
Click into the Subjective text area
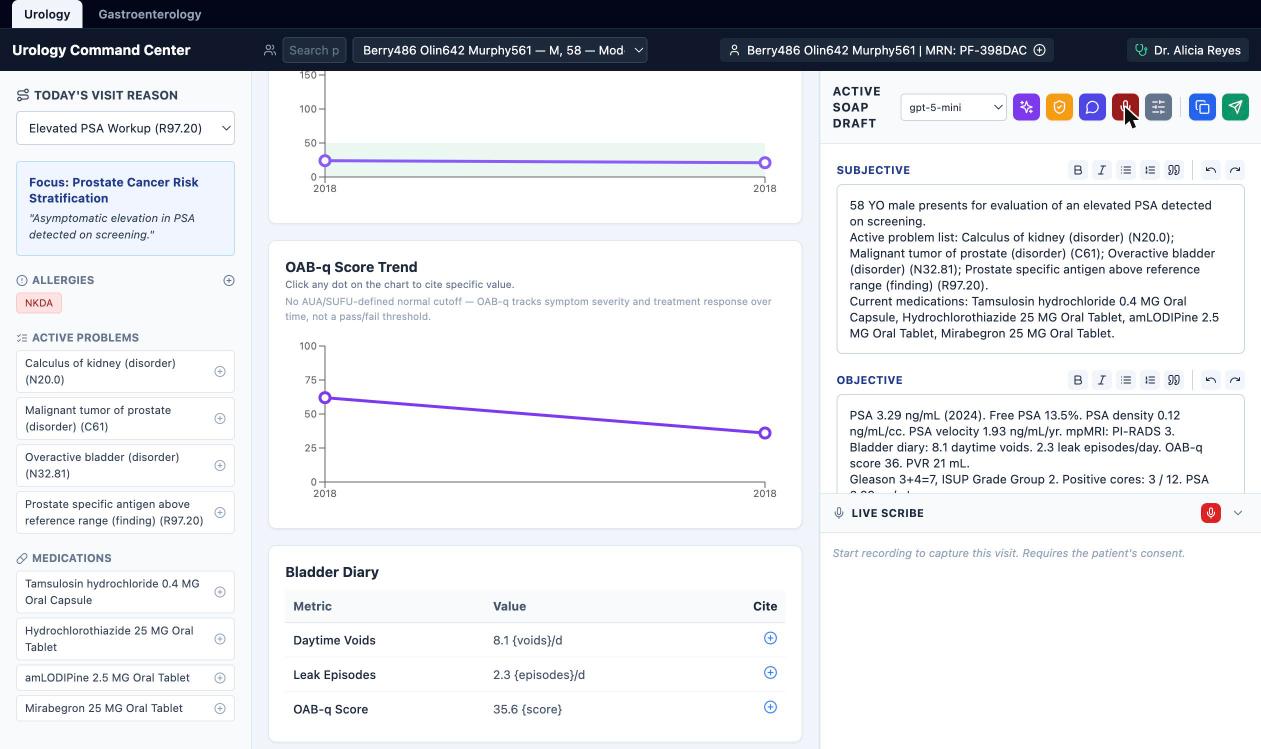tap(1040, 269)
